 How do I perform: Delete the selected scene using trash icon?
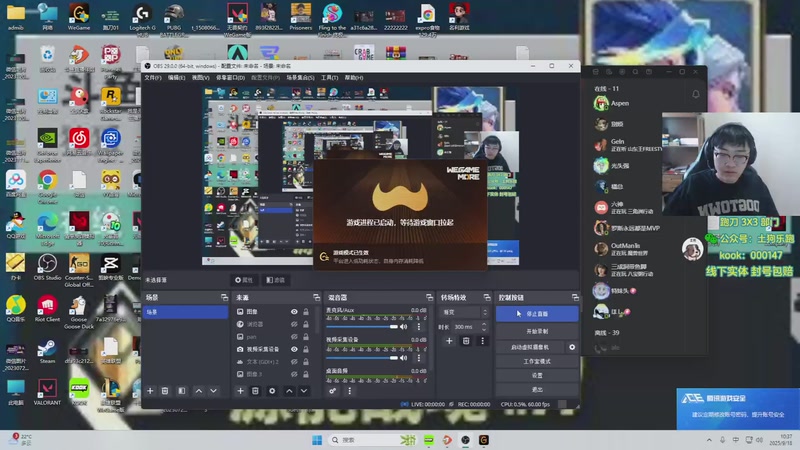point(165,391)
